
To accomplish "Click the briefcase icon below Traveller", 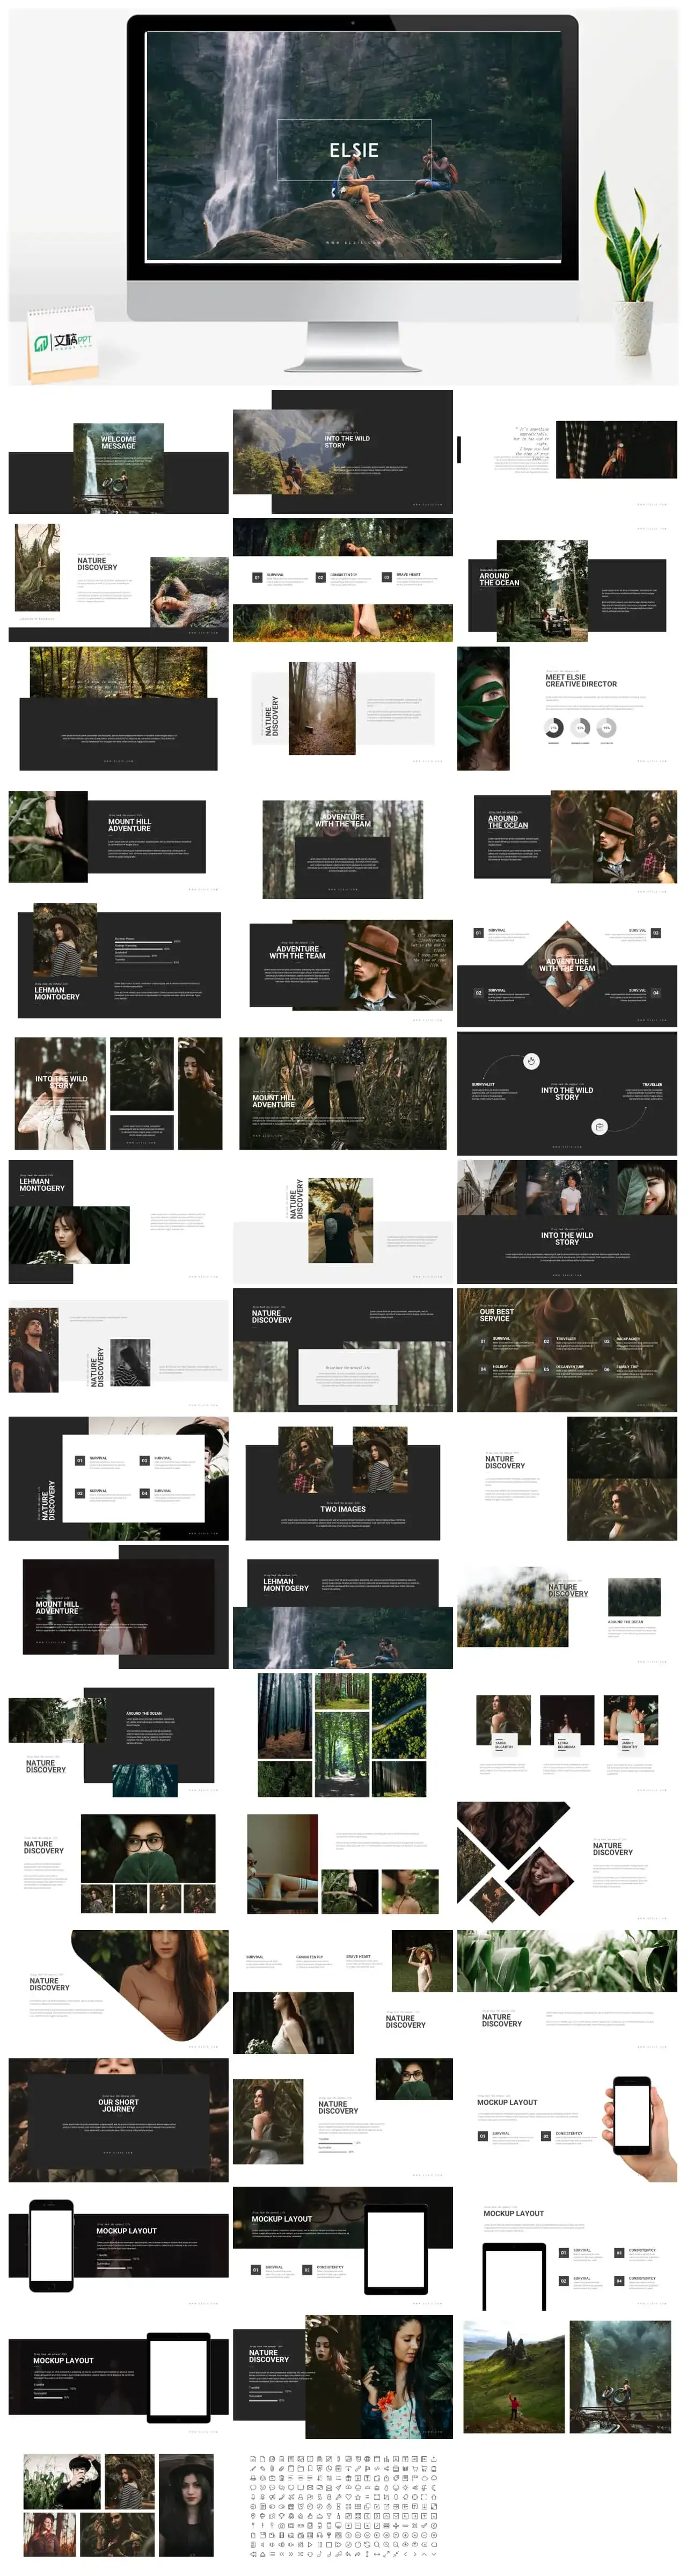I will pos(599,1127).
